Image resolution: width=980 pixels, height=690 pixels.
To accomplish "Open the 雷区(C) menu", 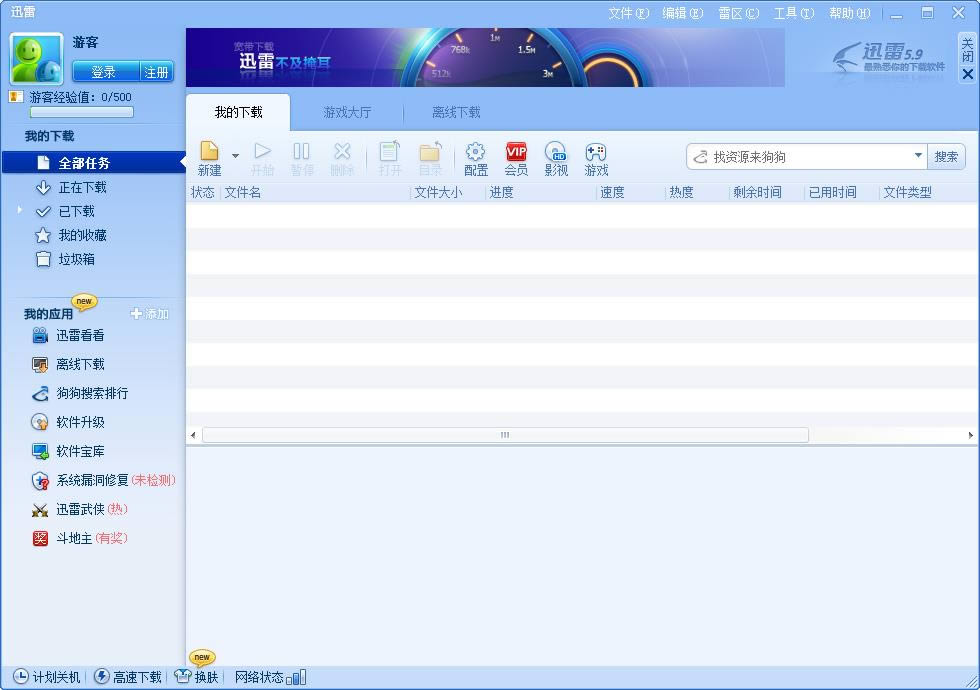I will tap(739, 13).
